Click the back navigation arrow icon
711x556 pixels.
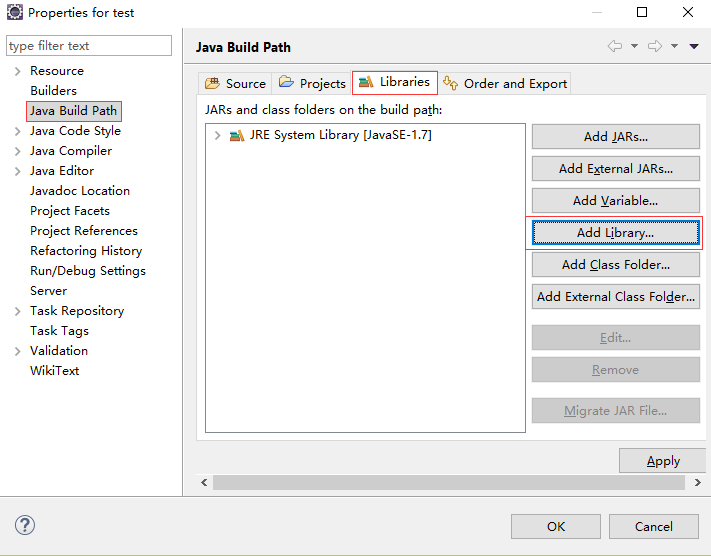coord(615,46)
